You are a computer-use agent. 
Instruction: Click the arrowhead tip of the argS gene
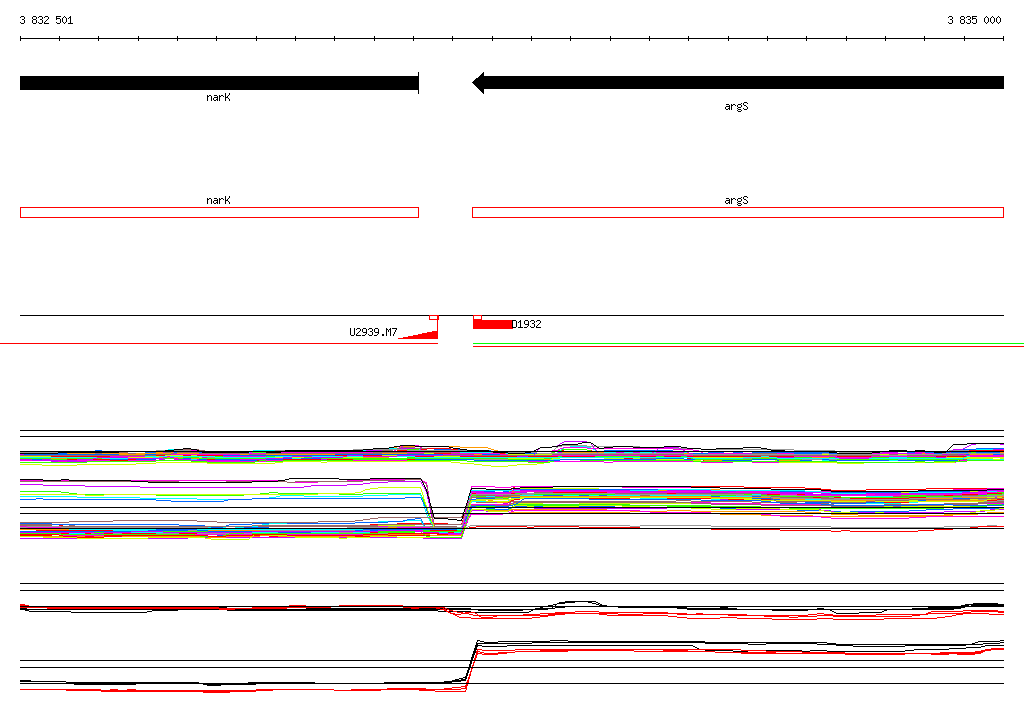477,83
